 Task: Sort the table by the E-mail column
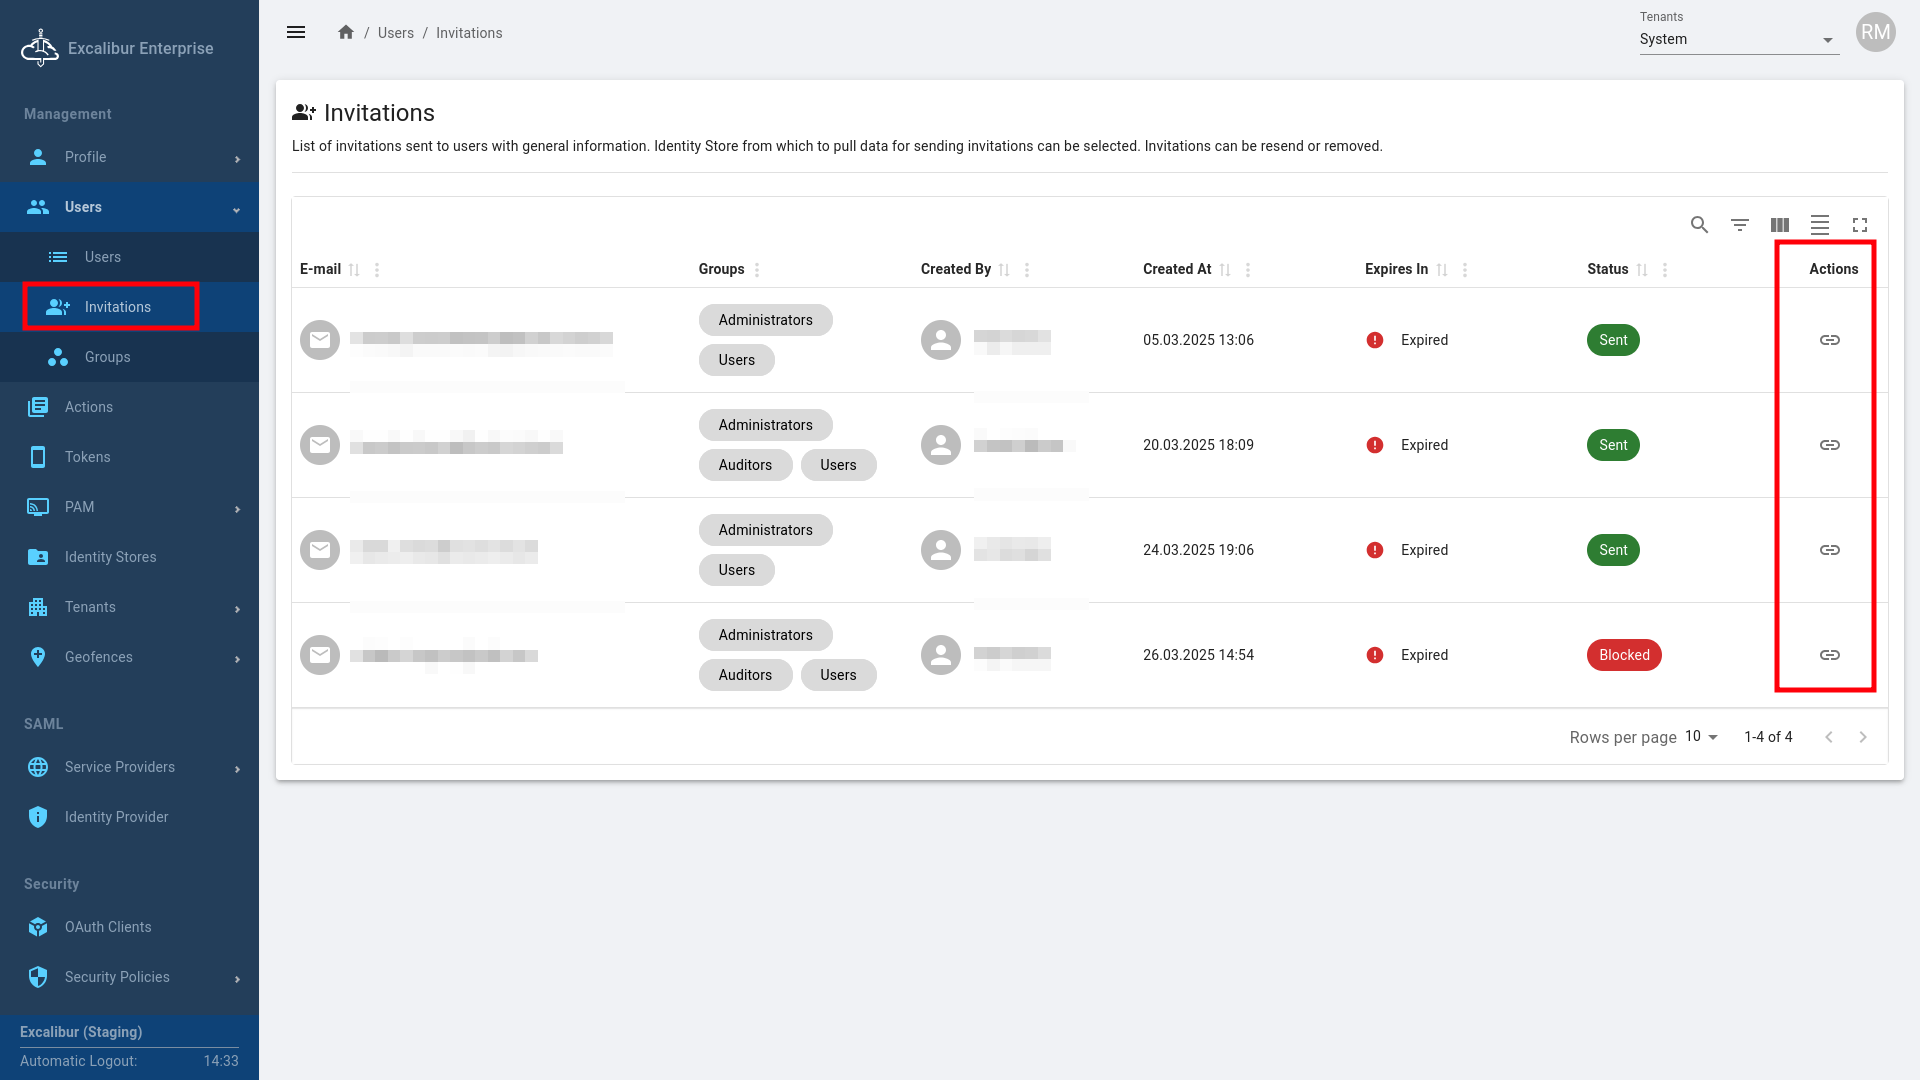[x=354, y=270]
